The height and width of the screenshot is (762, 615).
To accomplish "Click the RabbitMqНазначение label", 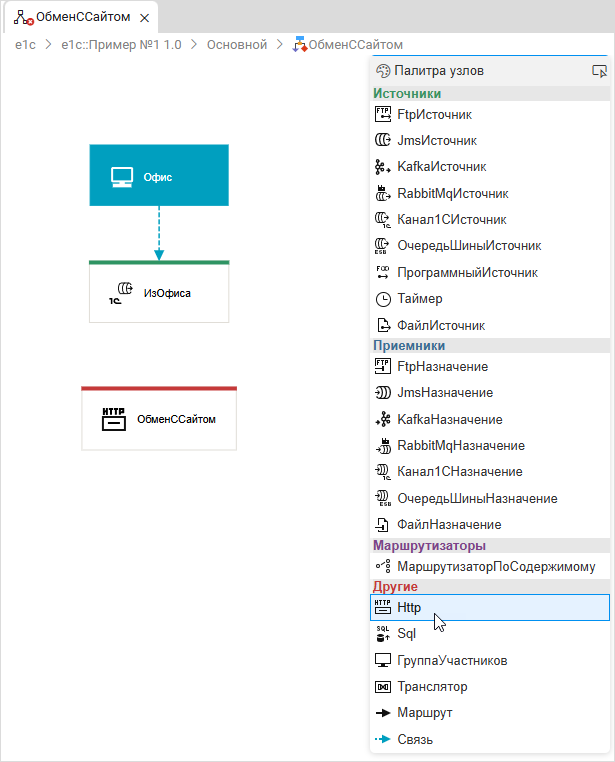I will pyautogui.click(x=461, y=445).
